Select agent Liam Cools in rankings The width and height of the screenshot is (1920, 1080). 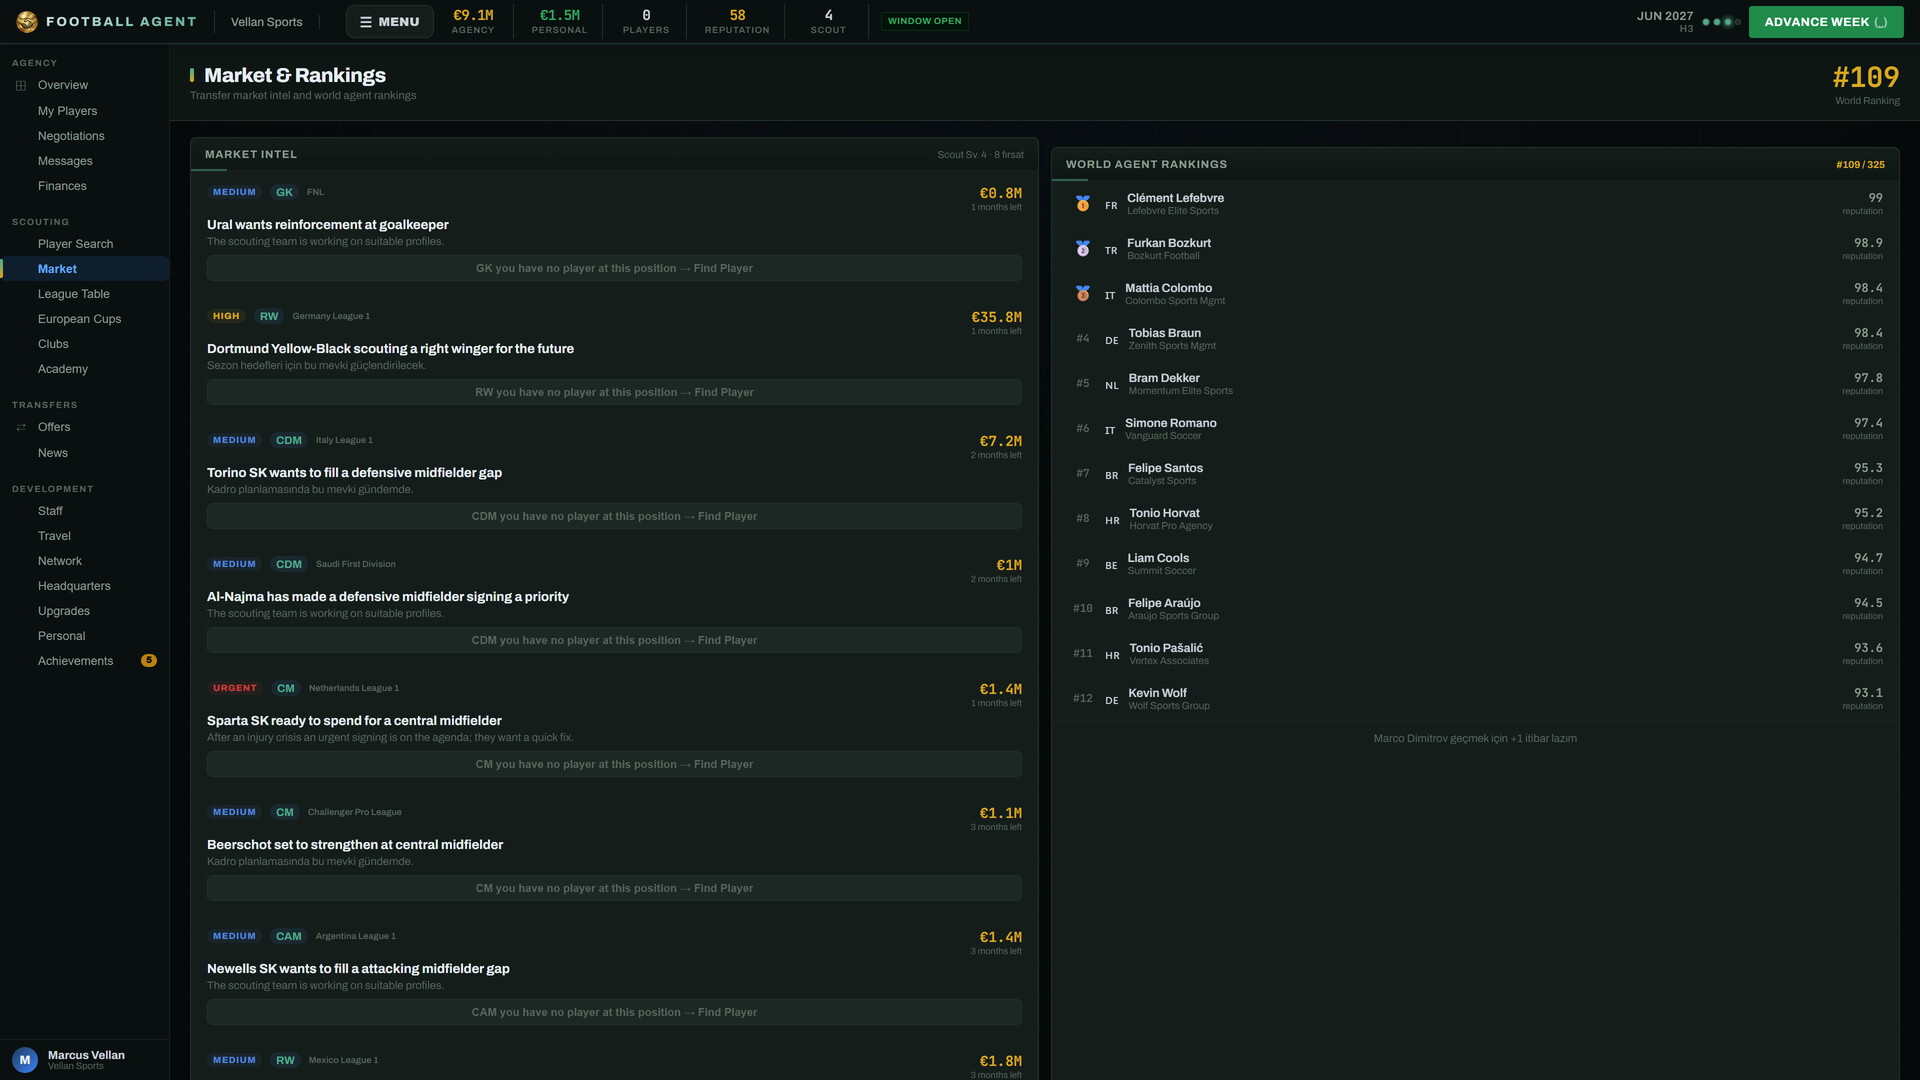click(1475, 564)
